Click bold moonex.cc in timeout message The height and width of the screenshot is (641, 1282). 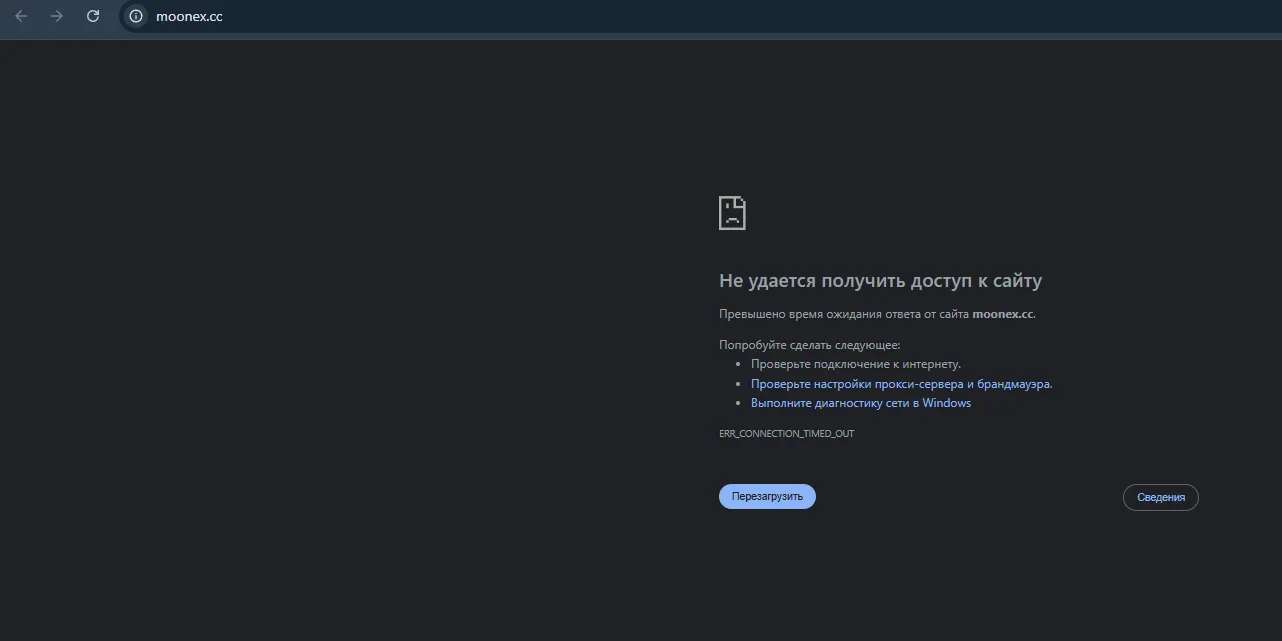(1003, 314)
